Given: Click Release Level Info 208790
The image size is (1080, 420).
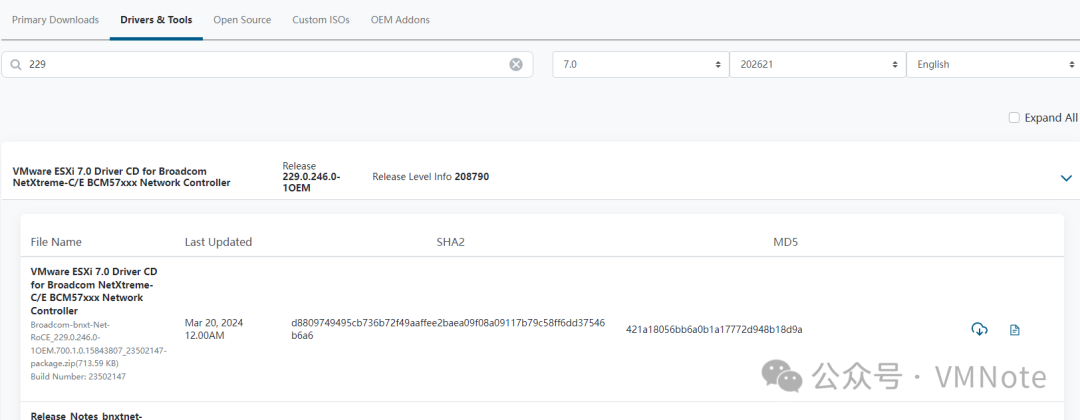Looking at the screenshot, I should pyautogui.click(x=430, y=176).
